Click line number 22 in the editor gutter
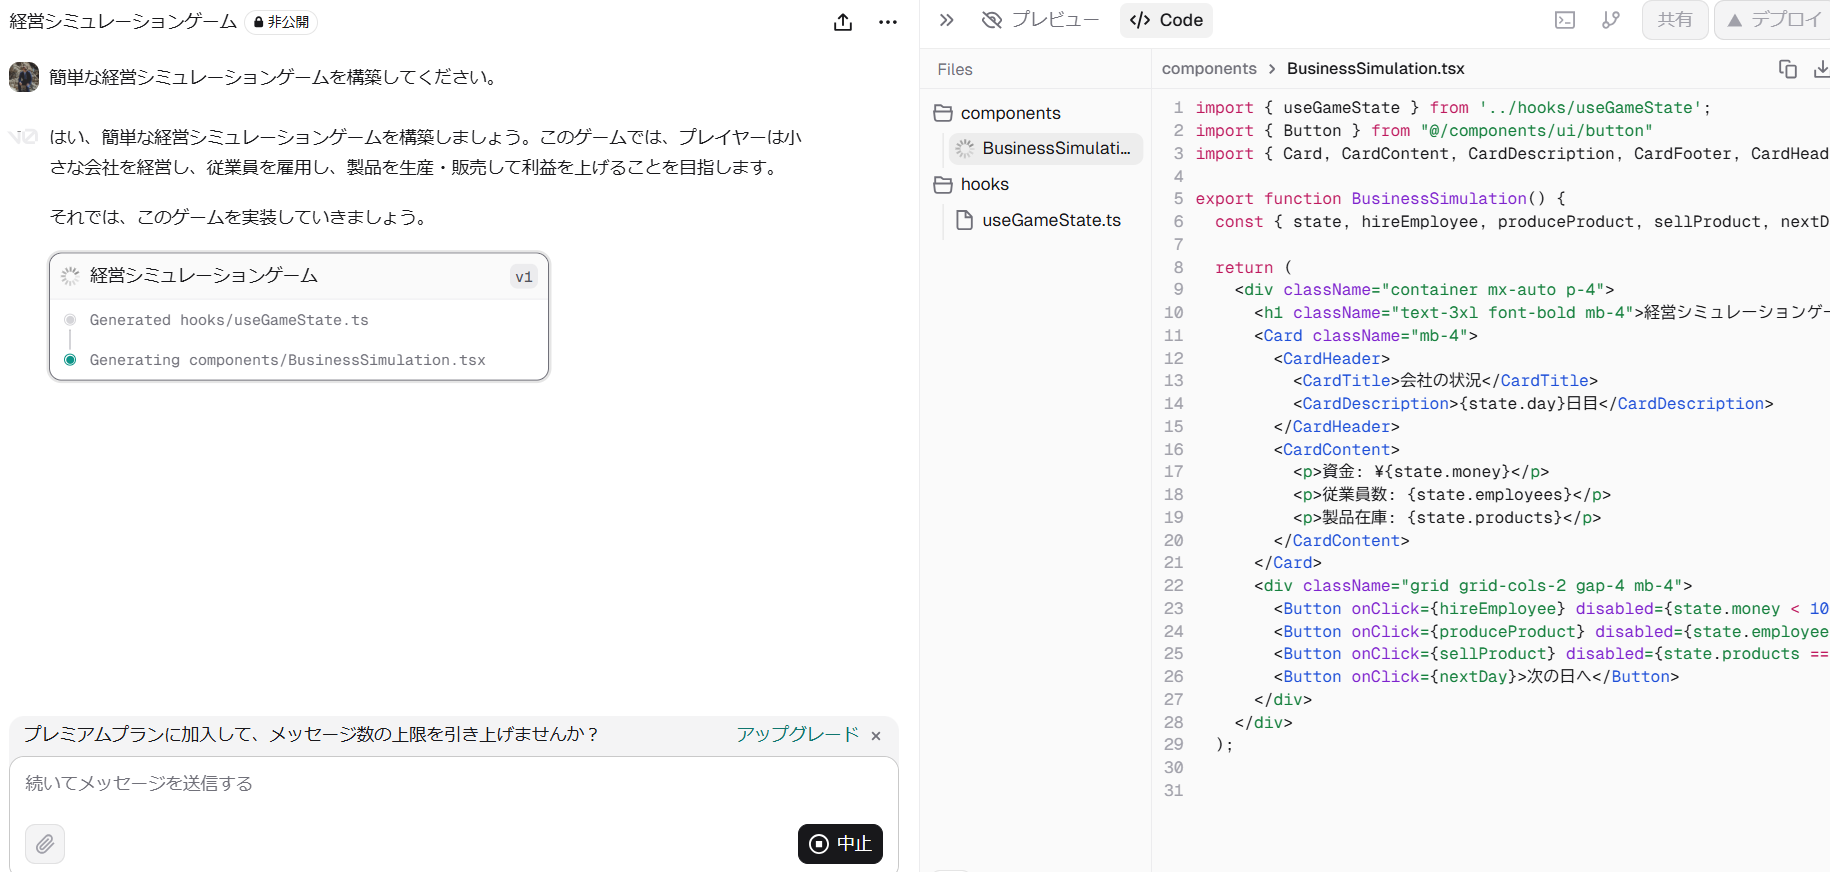 coord(1174,586)
